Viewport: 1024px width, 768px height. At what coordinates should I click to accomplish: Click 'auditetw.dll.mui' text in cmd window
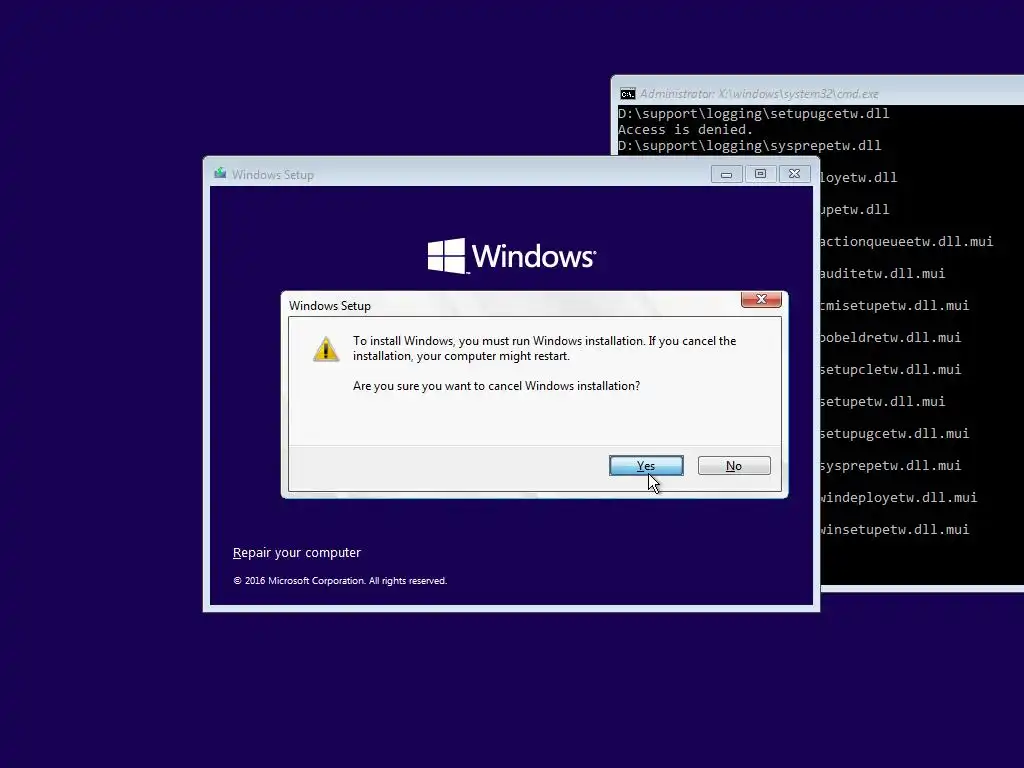pos(883,274)
